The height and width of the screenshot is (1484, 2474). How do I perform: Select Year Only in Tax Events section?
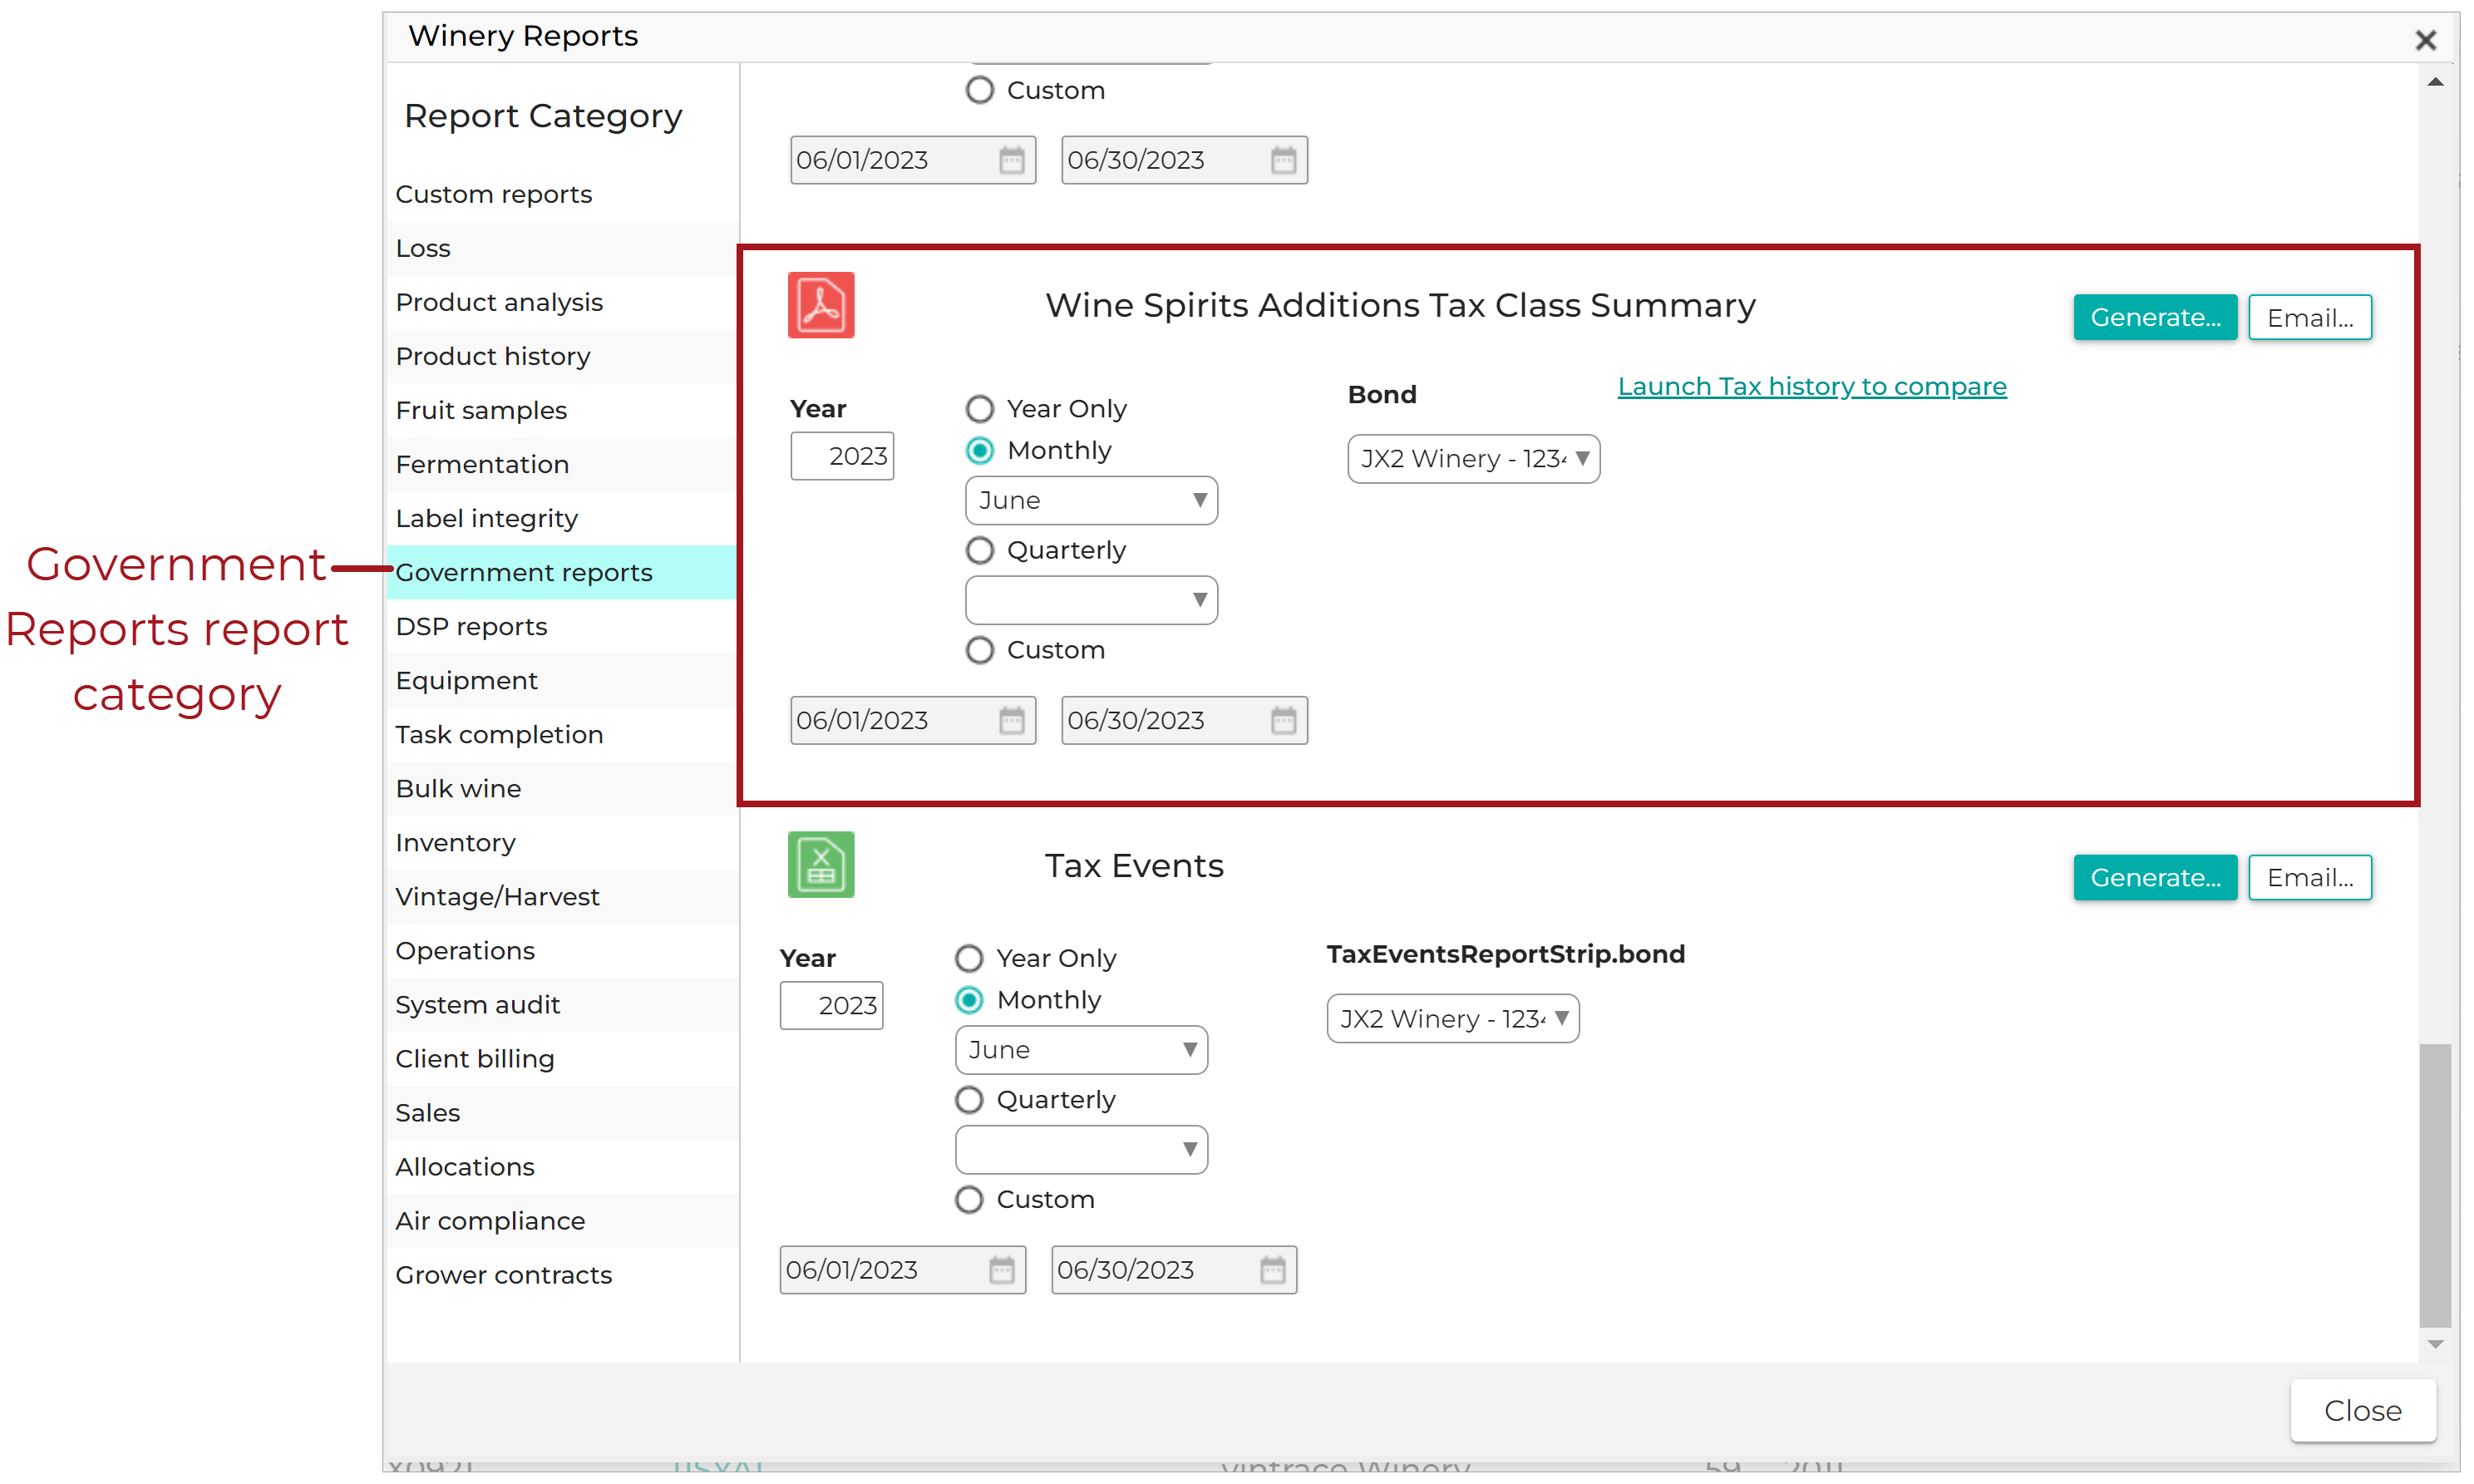(x=969, y=959)
